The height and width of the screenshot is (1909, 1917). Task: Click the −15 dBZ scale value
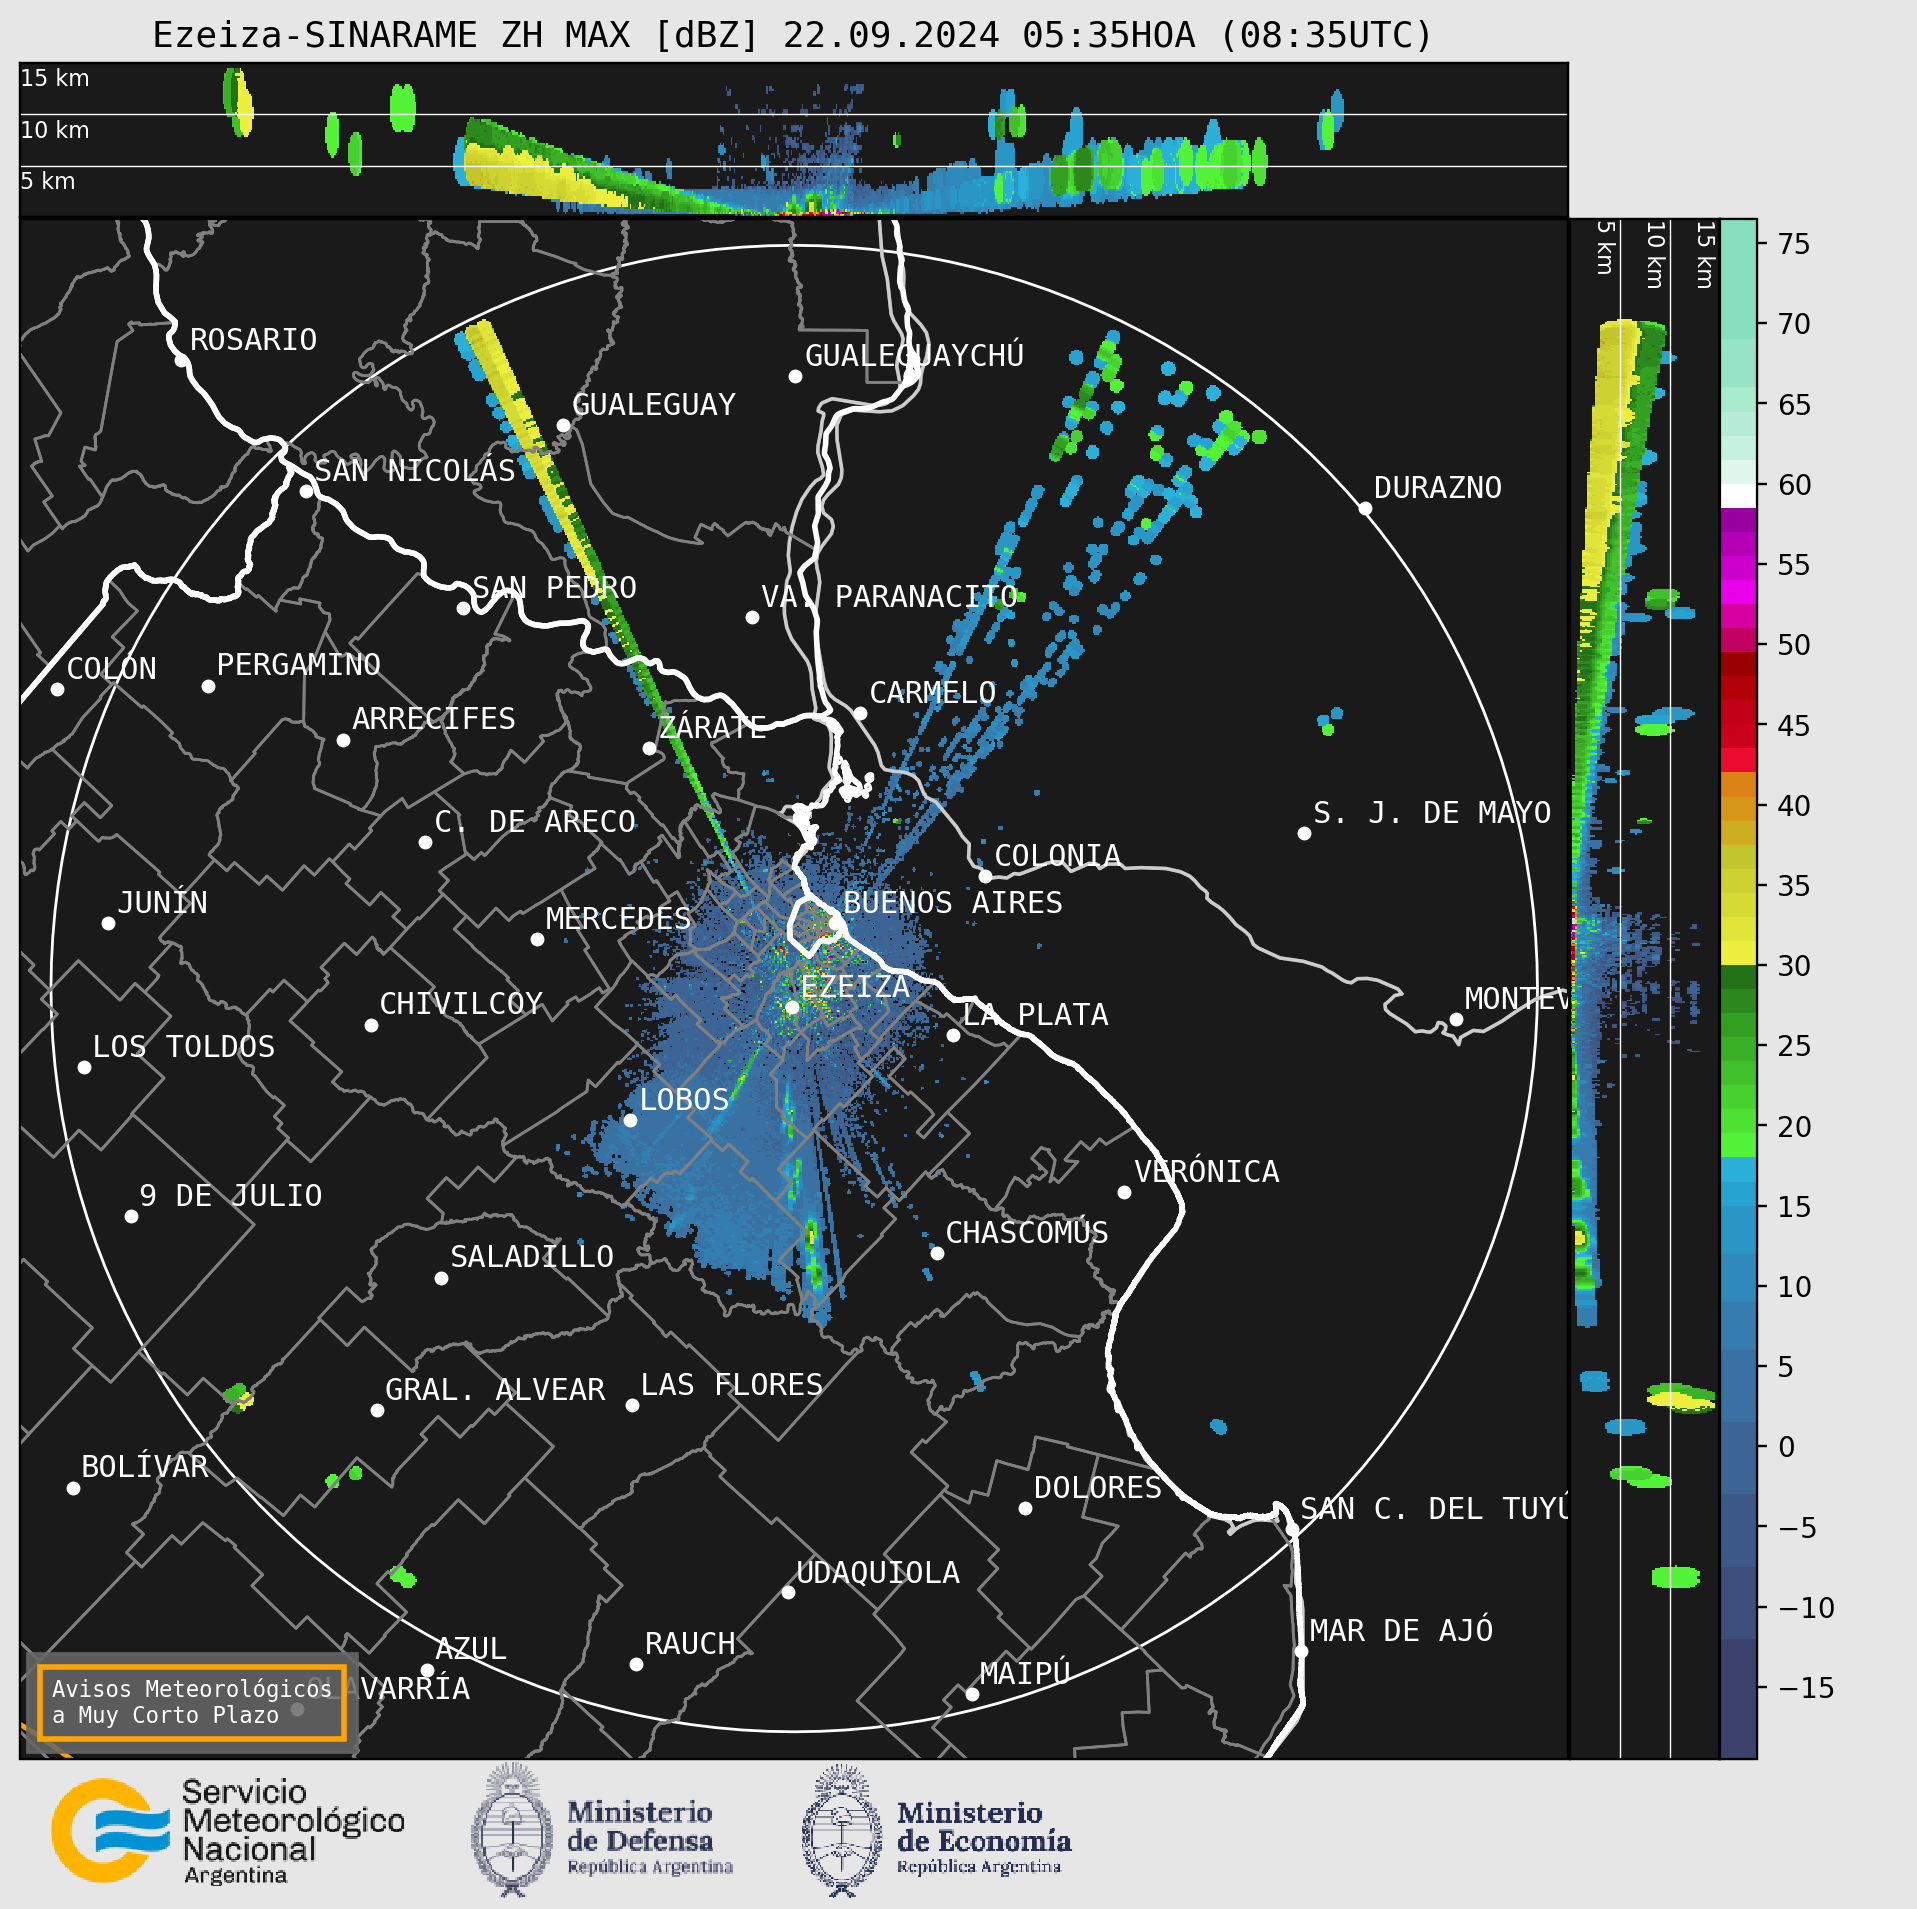click(1806, 1688)
